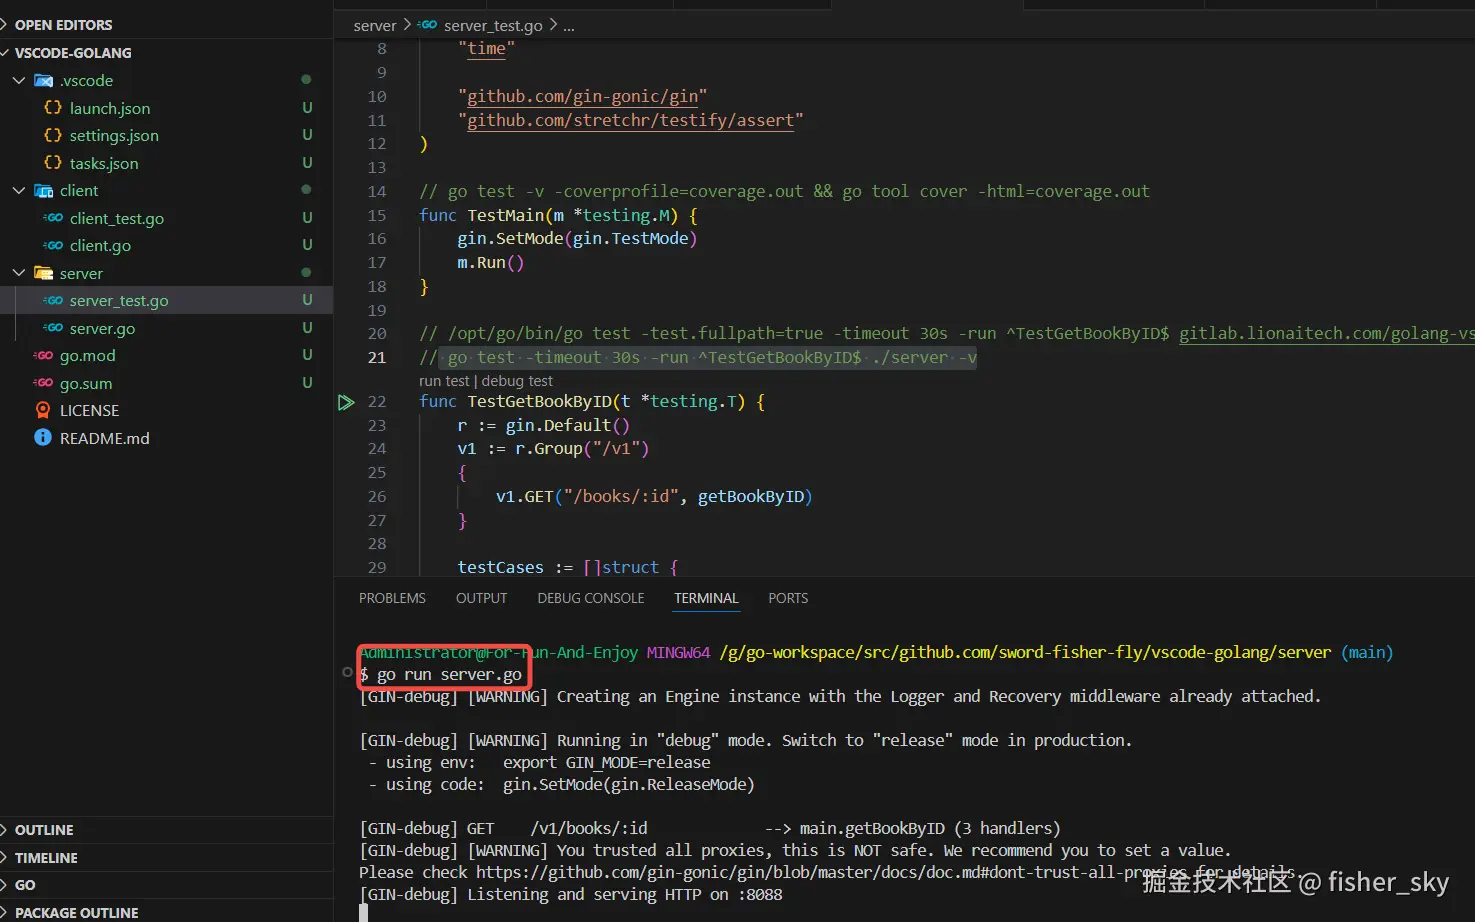Click the Go icon beside server_test.go in explorer
1475x922 pixels.
coord(53,300)
